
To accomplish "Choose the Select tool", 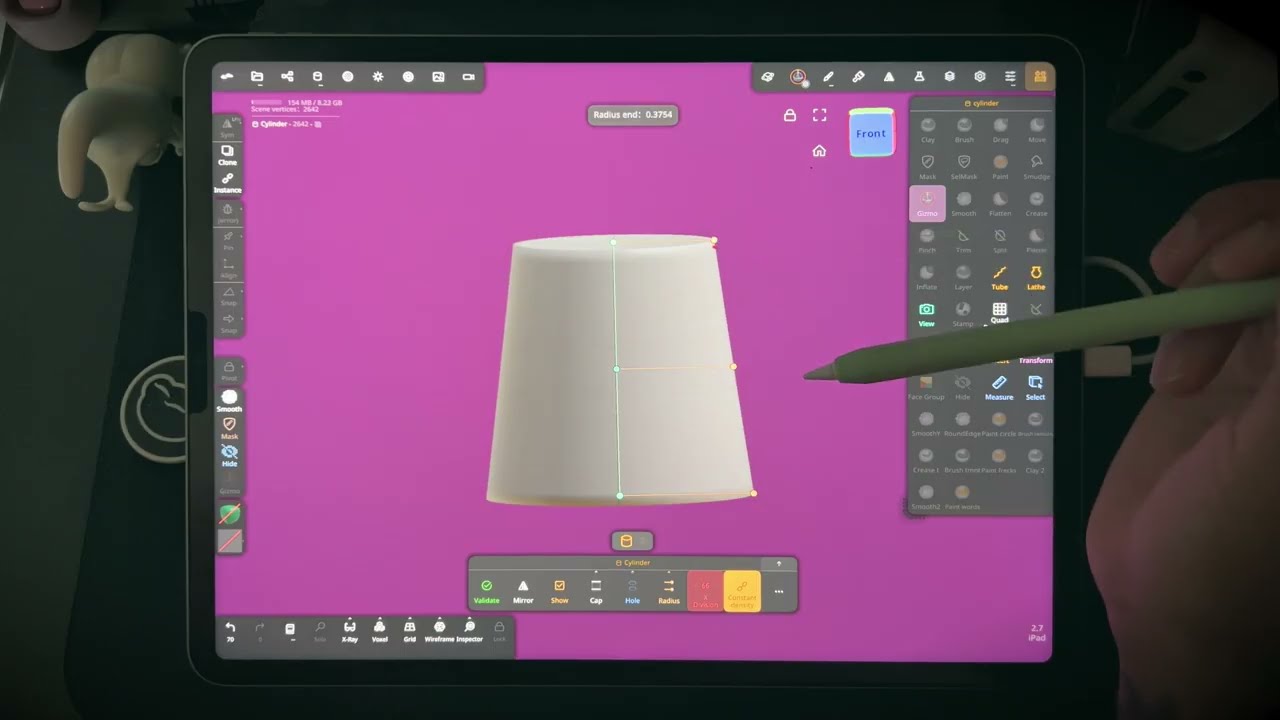I will (x=1036, y=387).
